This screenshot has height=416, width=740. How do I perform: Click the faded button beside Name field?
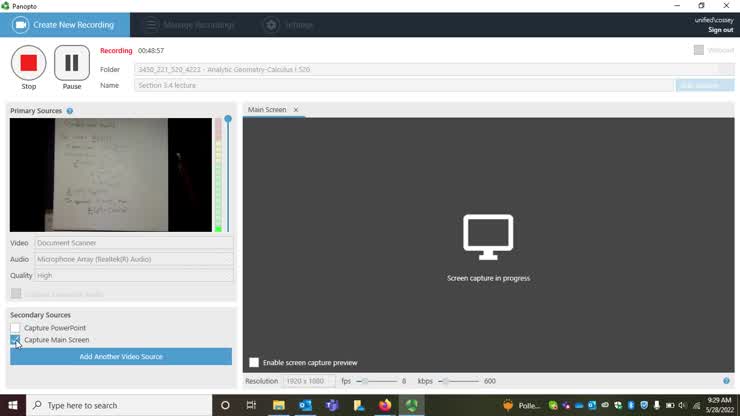tap(705, 85)
